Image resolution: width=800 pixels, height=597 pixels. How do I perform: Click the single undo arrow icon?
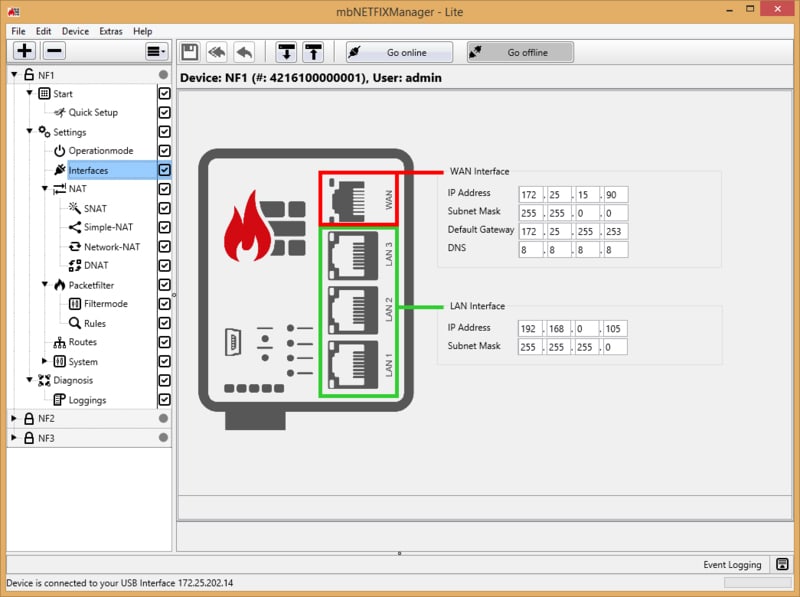[x=244, y=52]
